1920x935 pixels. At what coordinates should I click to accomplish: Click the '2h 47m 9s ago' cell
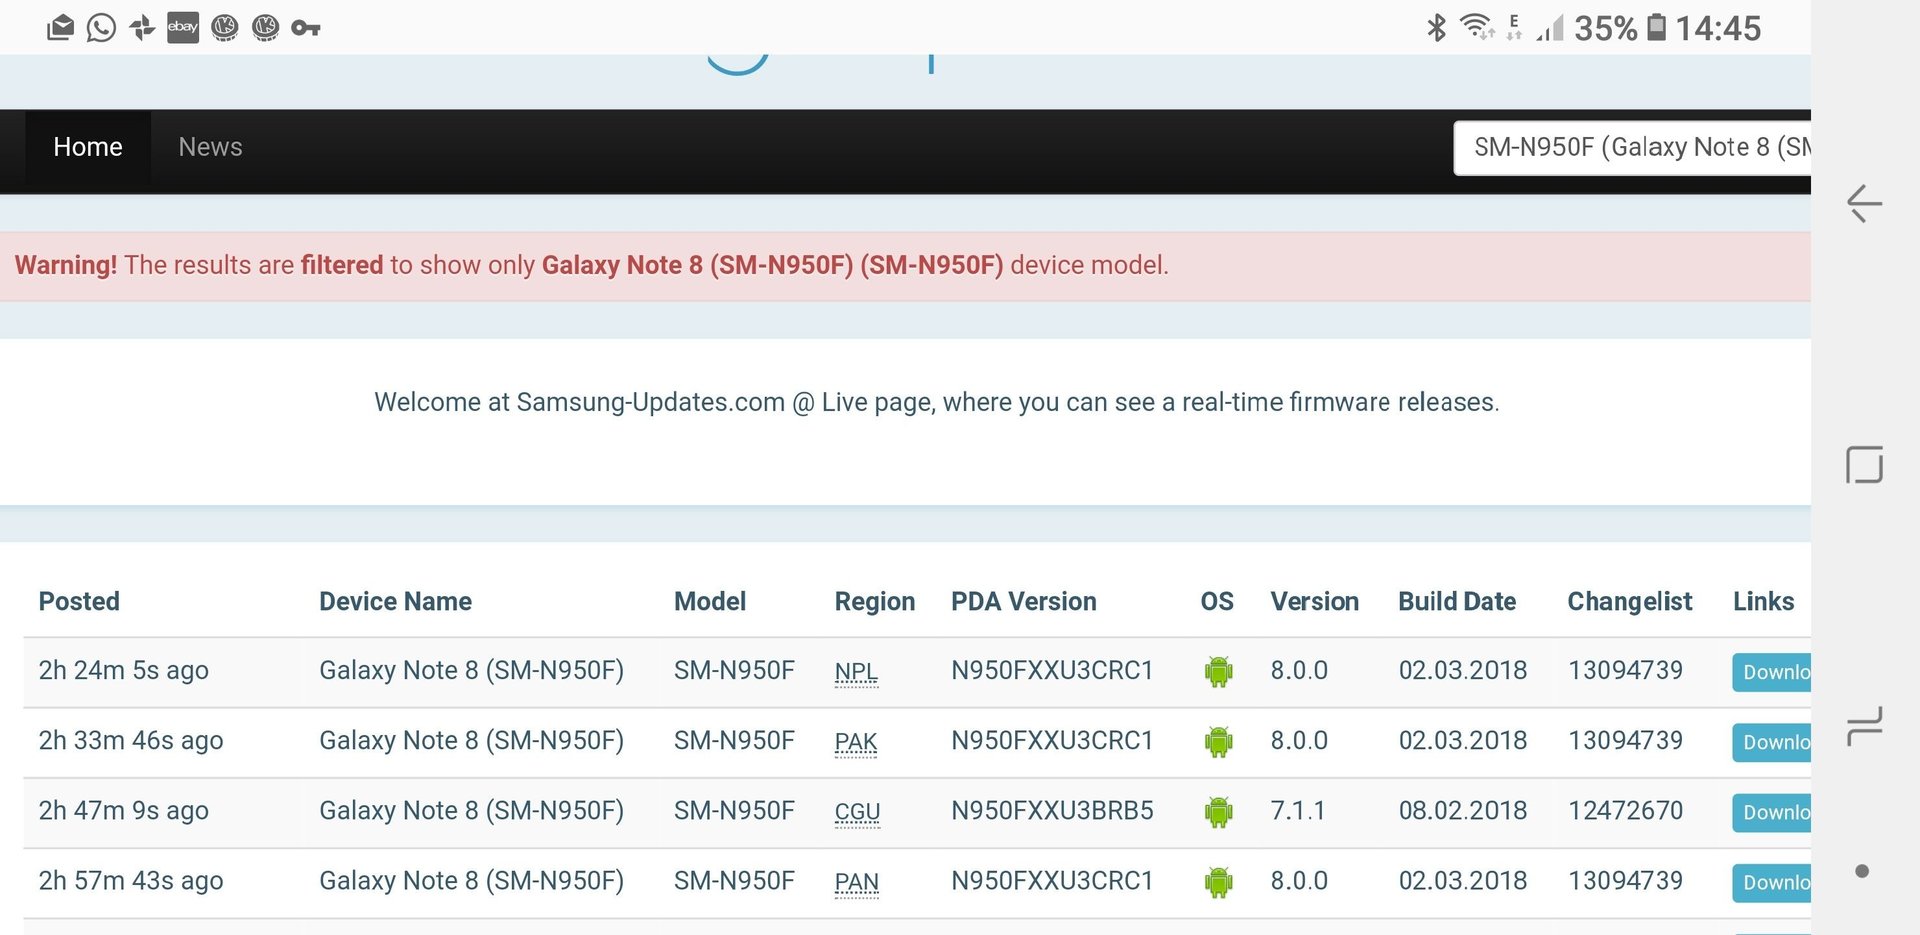[x=123, y=810]
